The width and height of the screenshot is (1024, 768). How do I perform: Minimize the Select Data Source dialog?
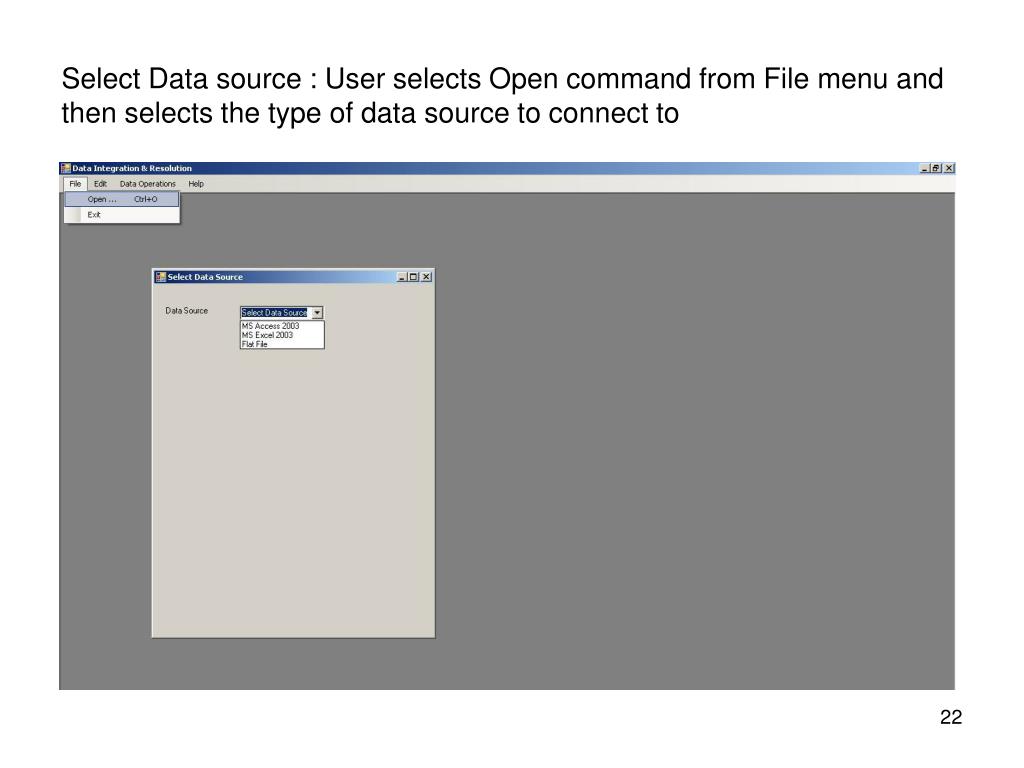point(402,277)
